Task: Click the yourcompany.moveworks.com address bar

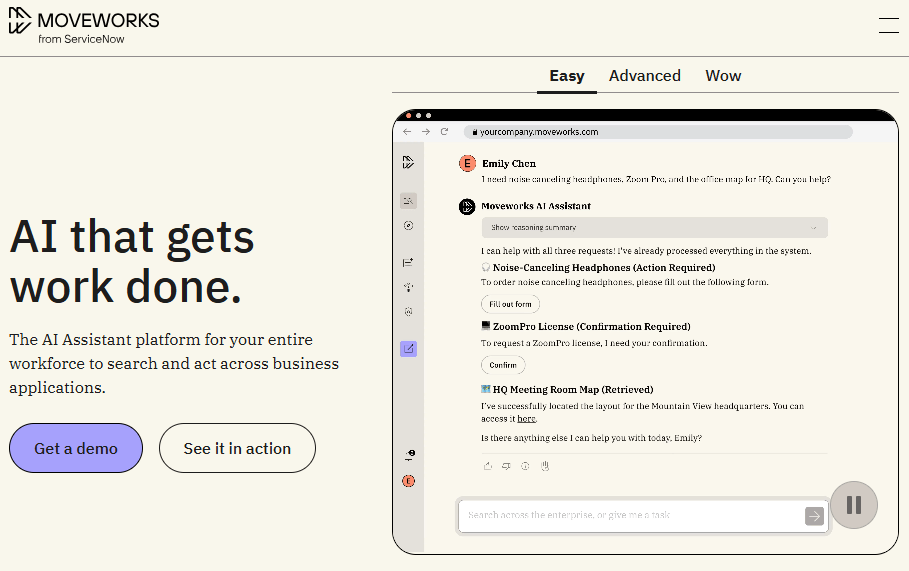Action: pyautogui.click(x=658, y=132)
